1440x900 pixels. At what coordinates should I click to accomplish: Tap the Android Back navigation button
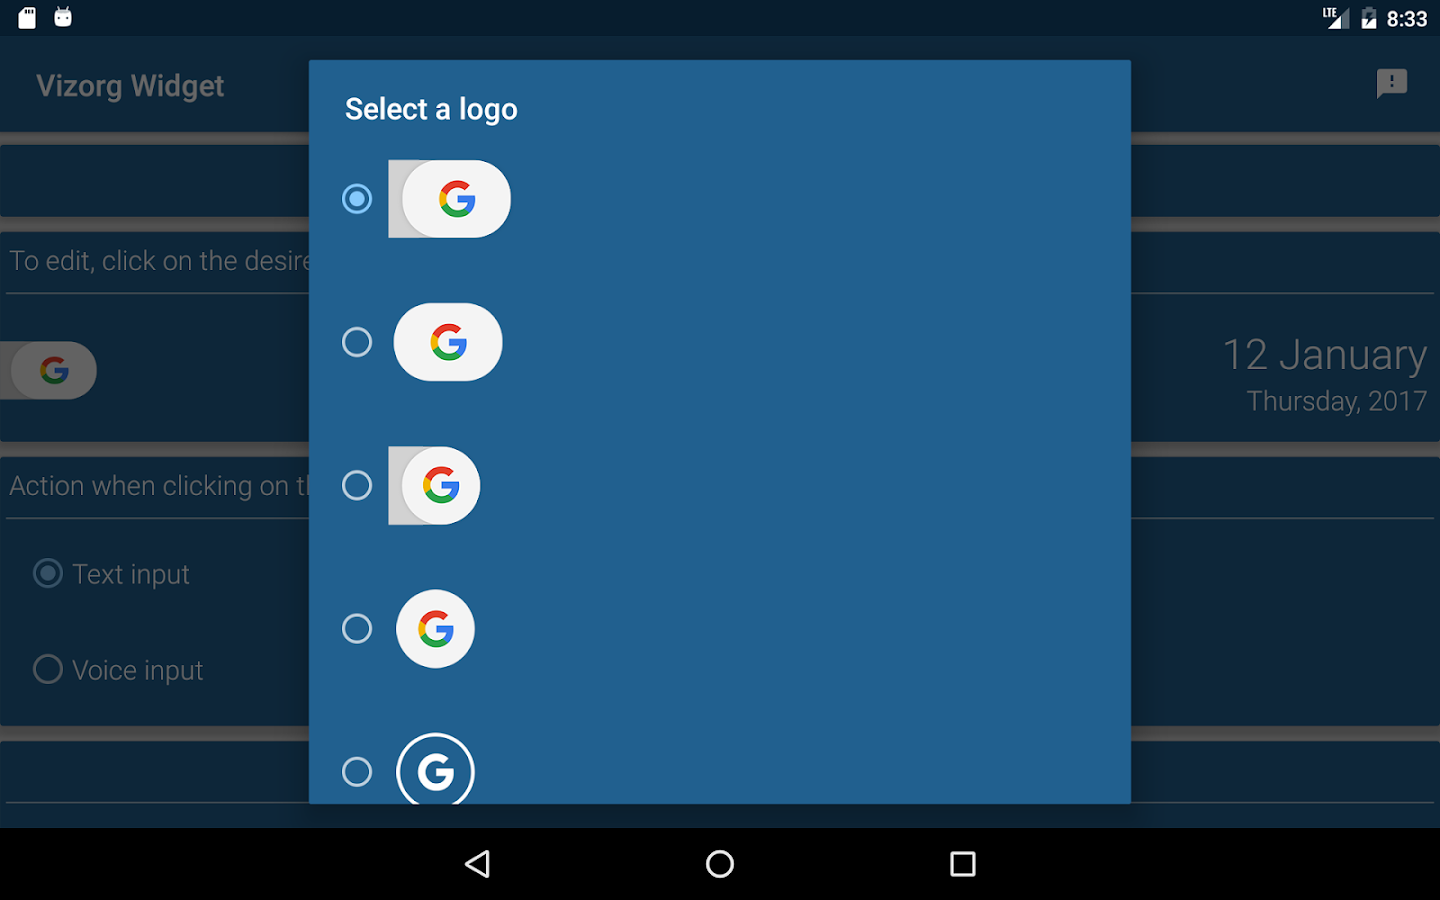tap(478, 864)
